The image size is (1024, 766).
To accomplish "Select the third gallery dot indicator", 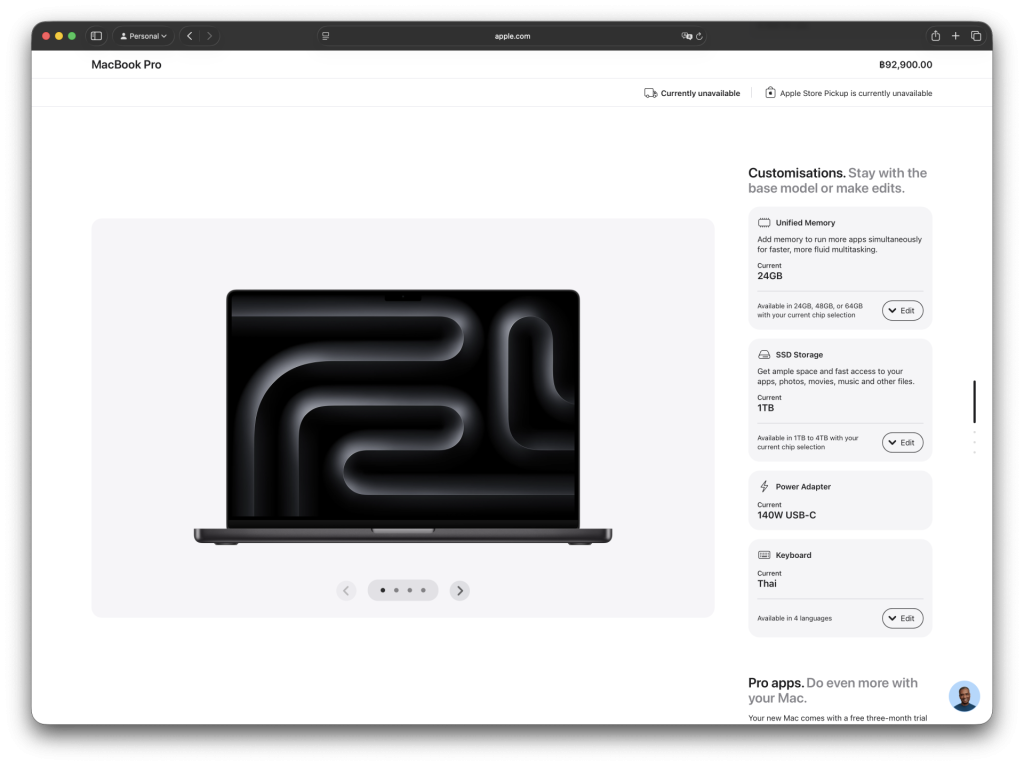I will click(x=410, y=591).
